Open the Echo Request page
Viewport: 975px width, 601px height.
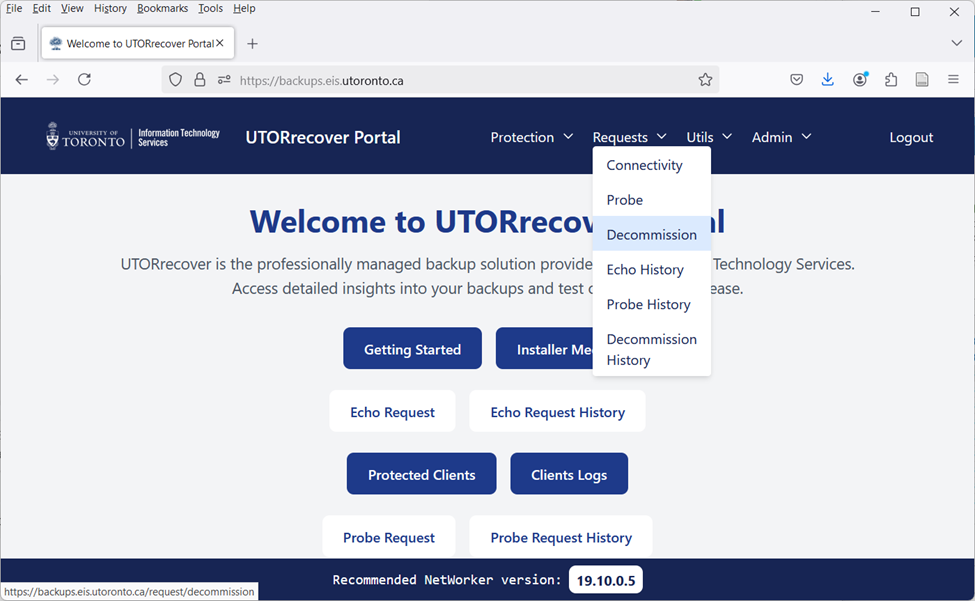pos(392,411)
